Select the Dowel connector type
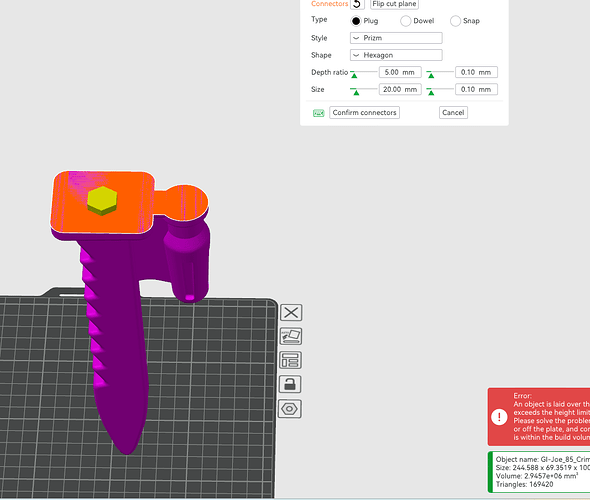Viewport: 590px width, 500px height. (x=406, y=21)
